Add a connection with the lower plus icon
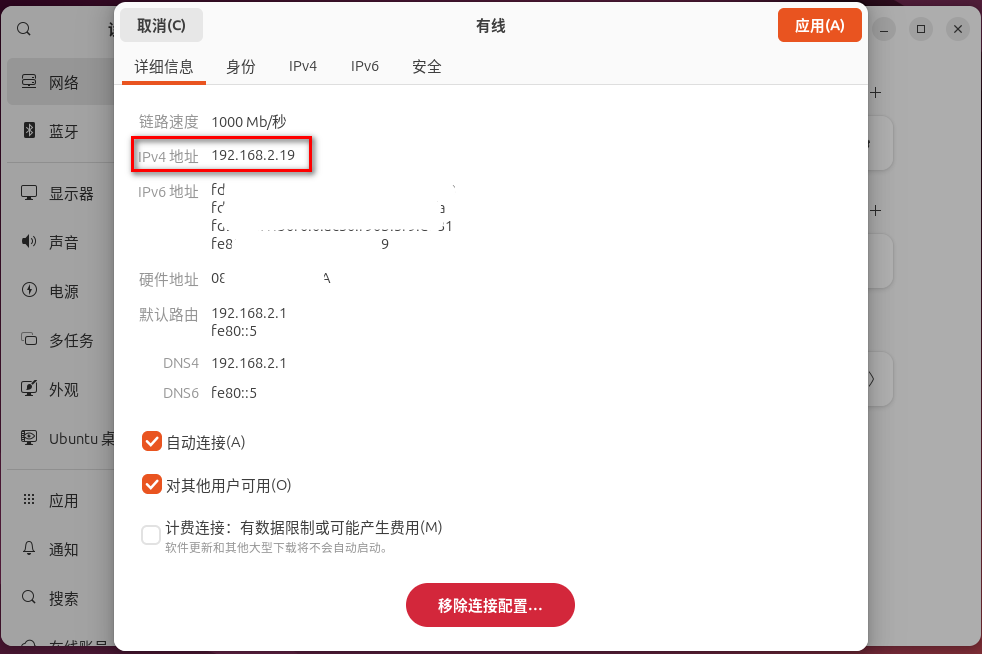This screenshot has height=654, width=982. pyautogui.click(x=876, y=210)
